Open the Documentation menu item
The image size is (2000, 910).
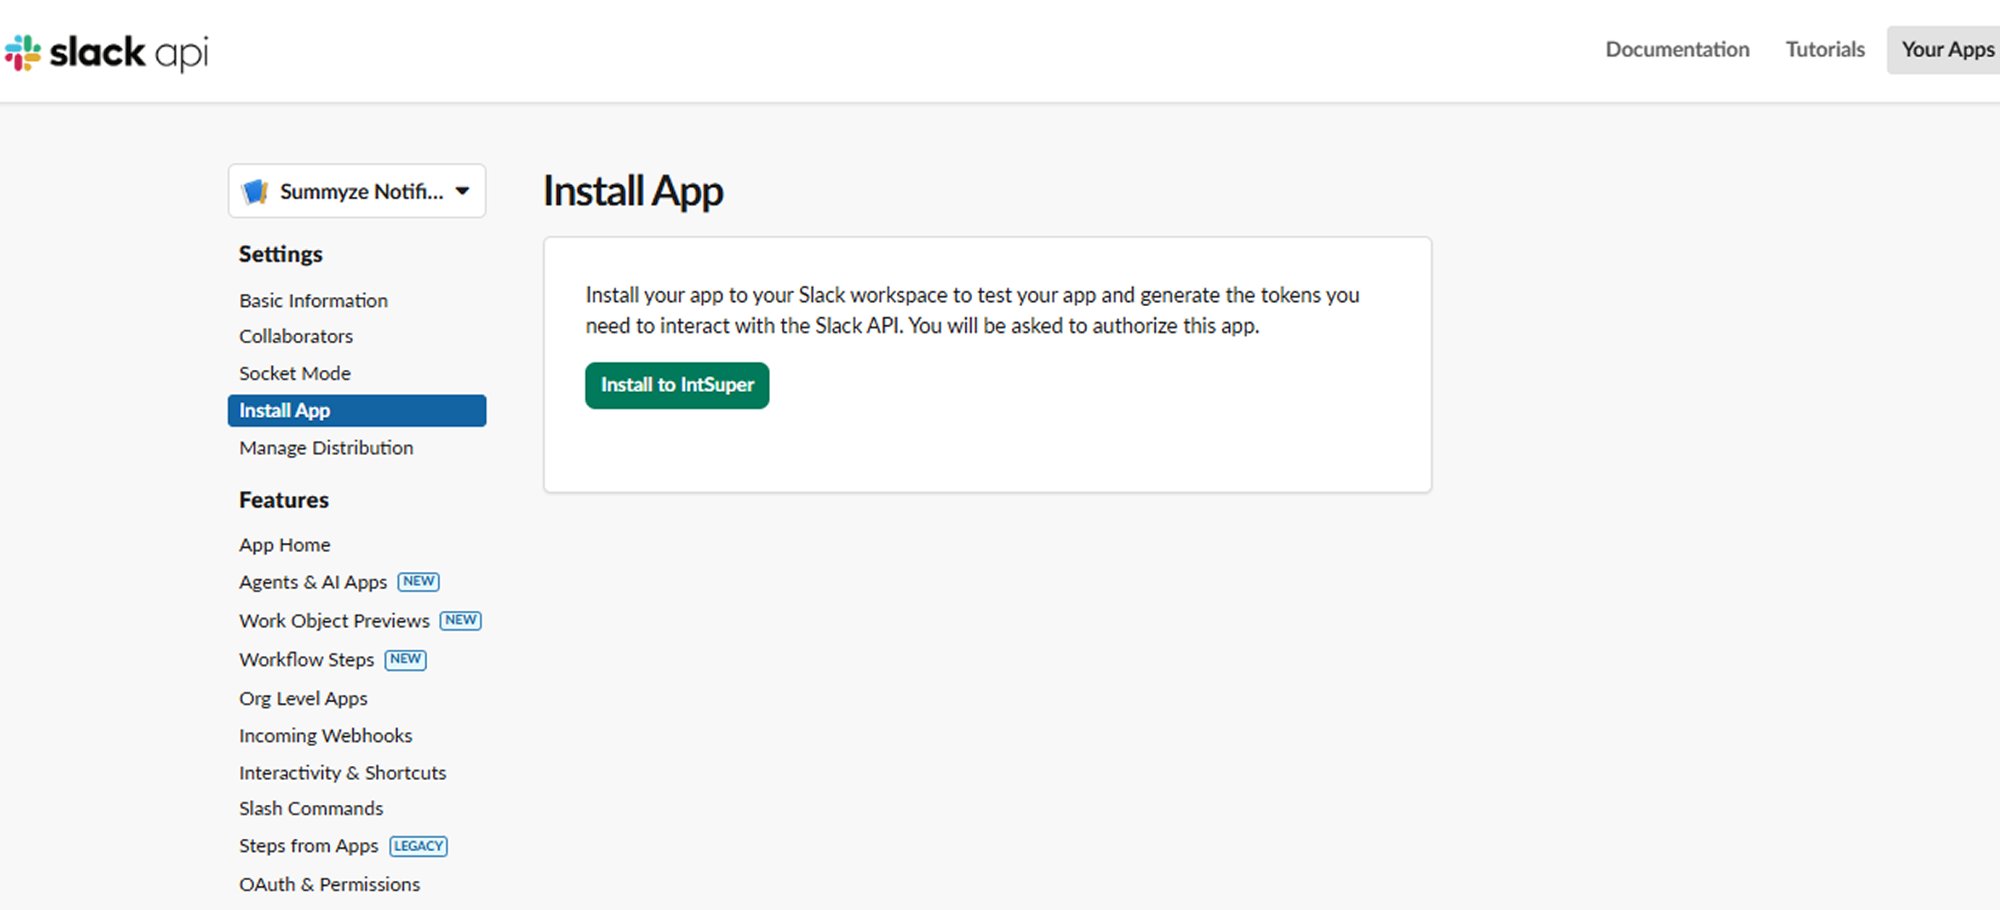1677,48
